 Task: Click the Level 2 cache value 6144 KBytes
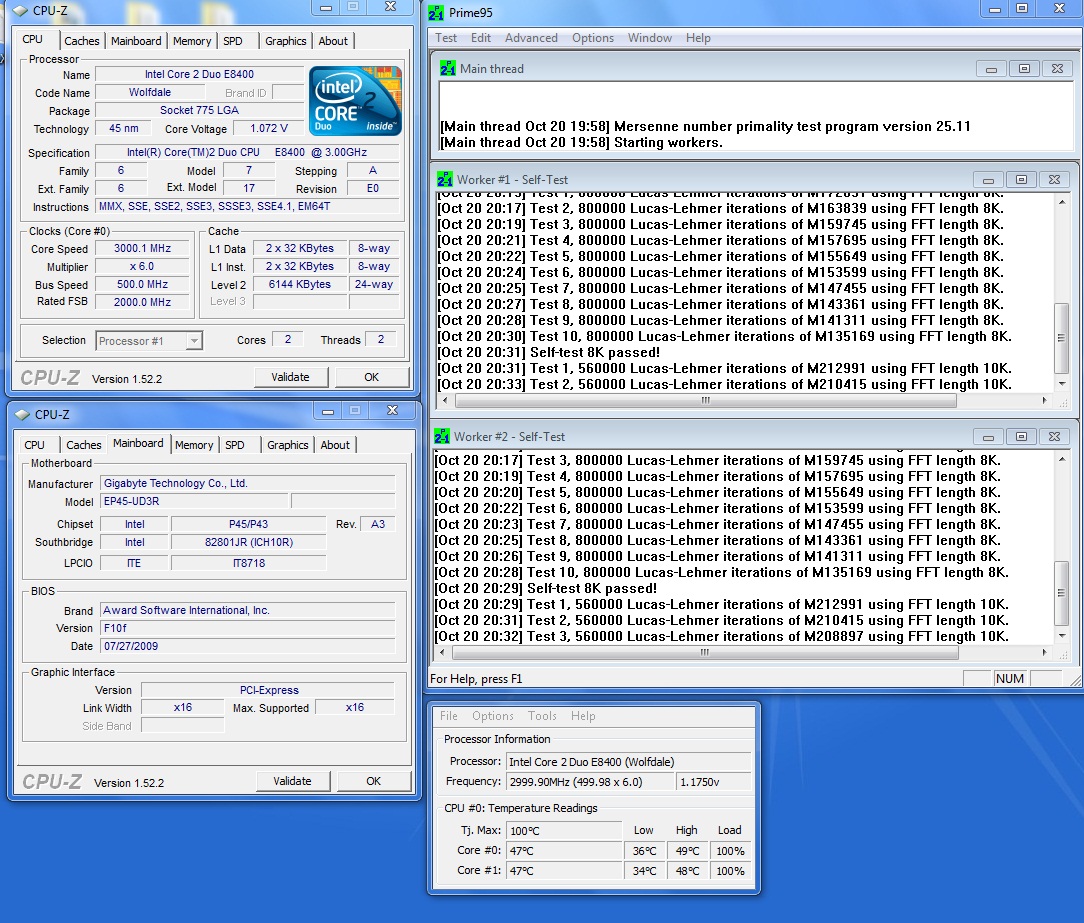299,284
